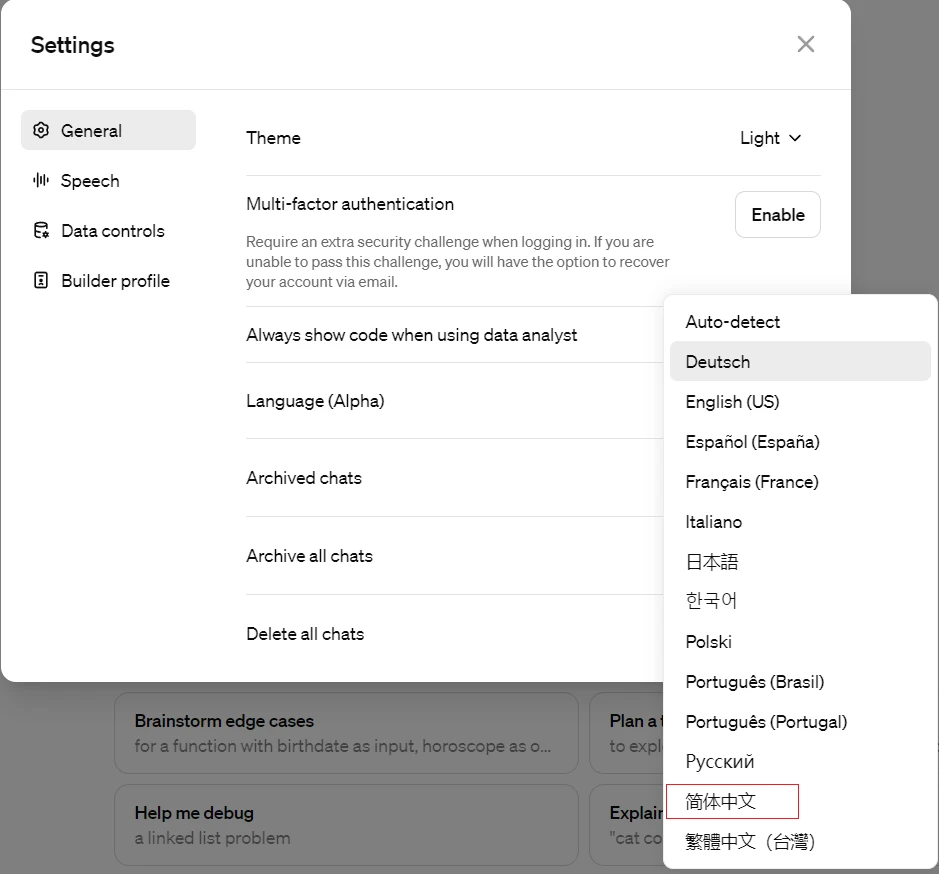Click the Data controls database icon

(41, 230)
